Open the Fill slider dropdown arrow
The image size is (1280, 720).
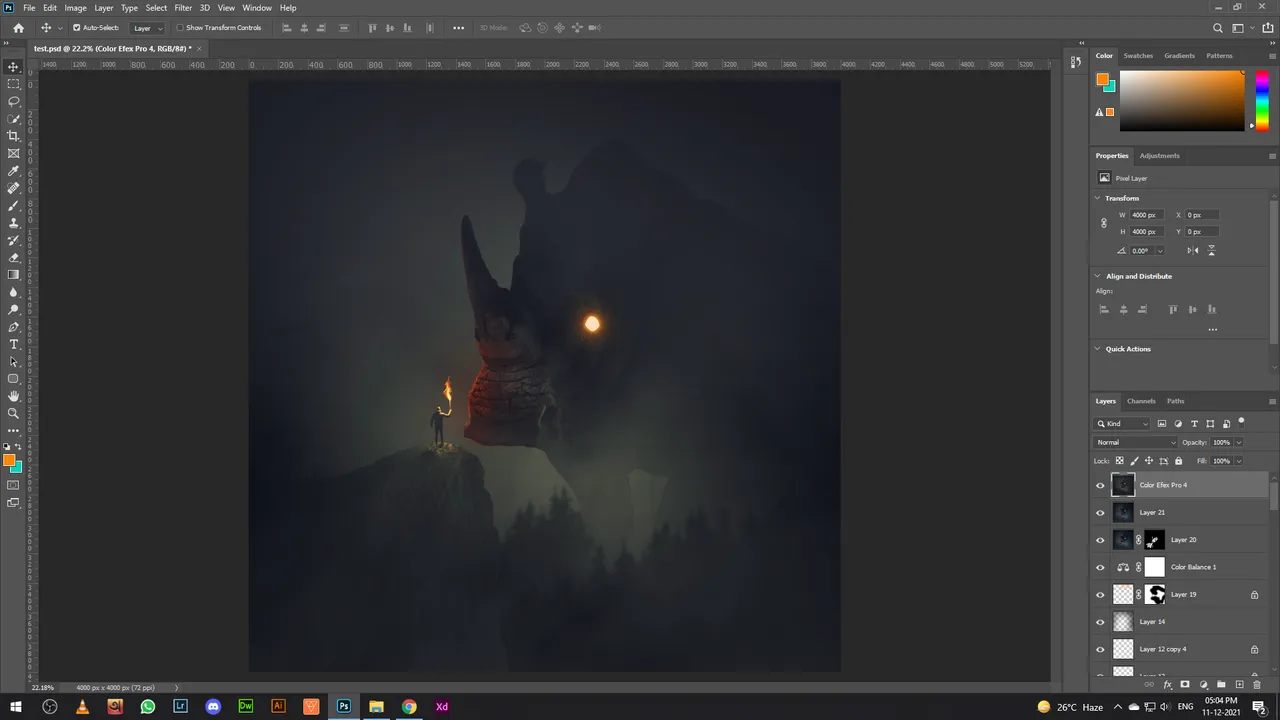[x=1239, y=461]
